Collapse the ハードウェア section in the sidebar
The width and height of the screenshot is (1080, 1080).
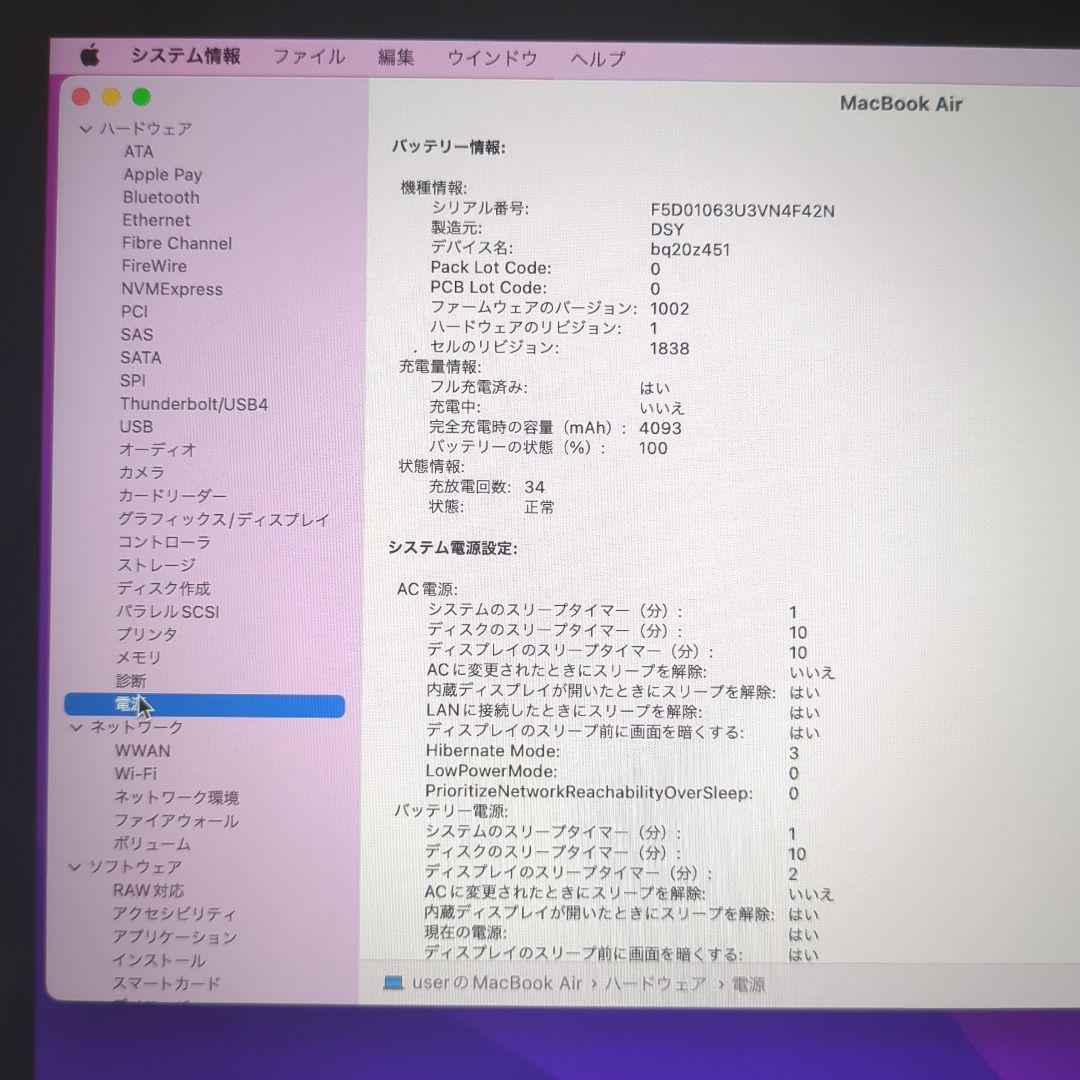coord(84,128)
